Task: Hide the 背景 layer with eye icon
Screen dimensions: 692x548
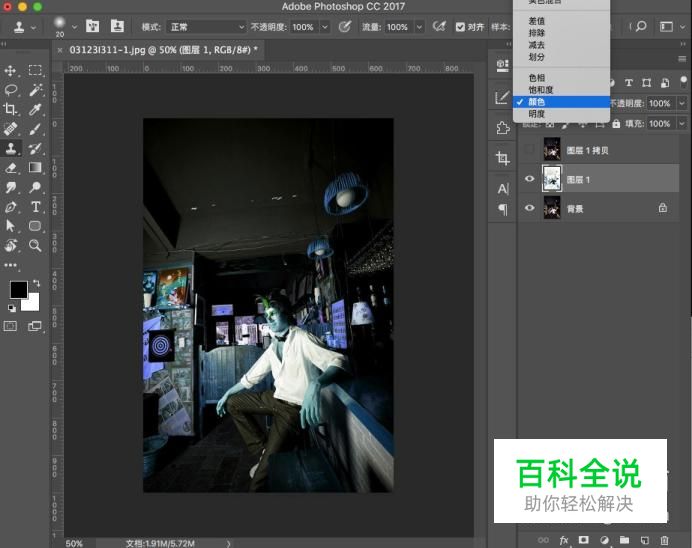Action: click(x=530, y=208)
